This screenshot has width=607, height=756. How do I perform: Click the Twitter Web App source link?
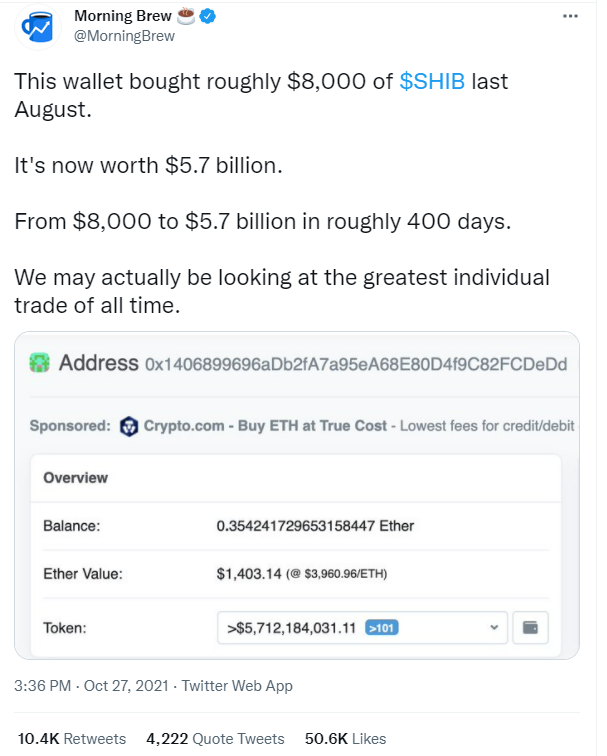tap(237, 686)
